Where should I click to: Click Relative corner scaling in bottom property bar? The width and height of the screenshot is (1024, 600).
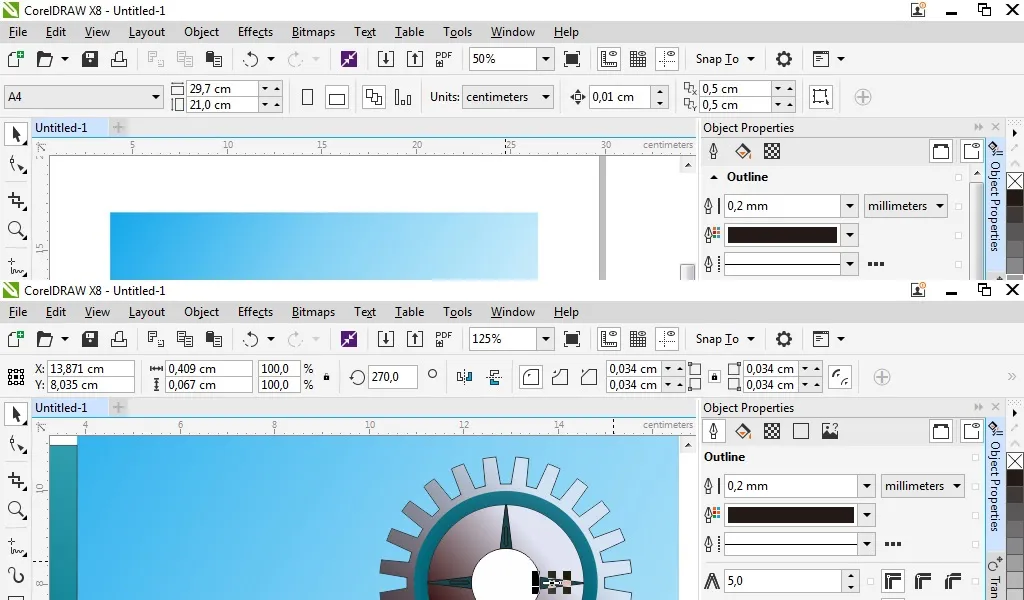pyautogui.click(x=840, y=377)
